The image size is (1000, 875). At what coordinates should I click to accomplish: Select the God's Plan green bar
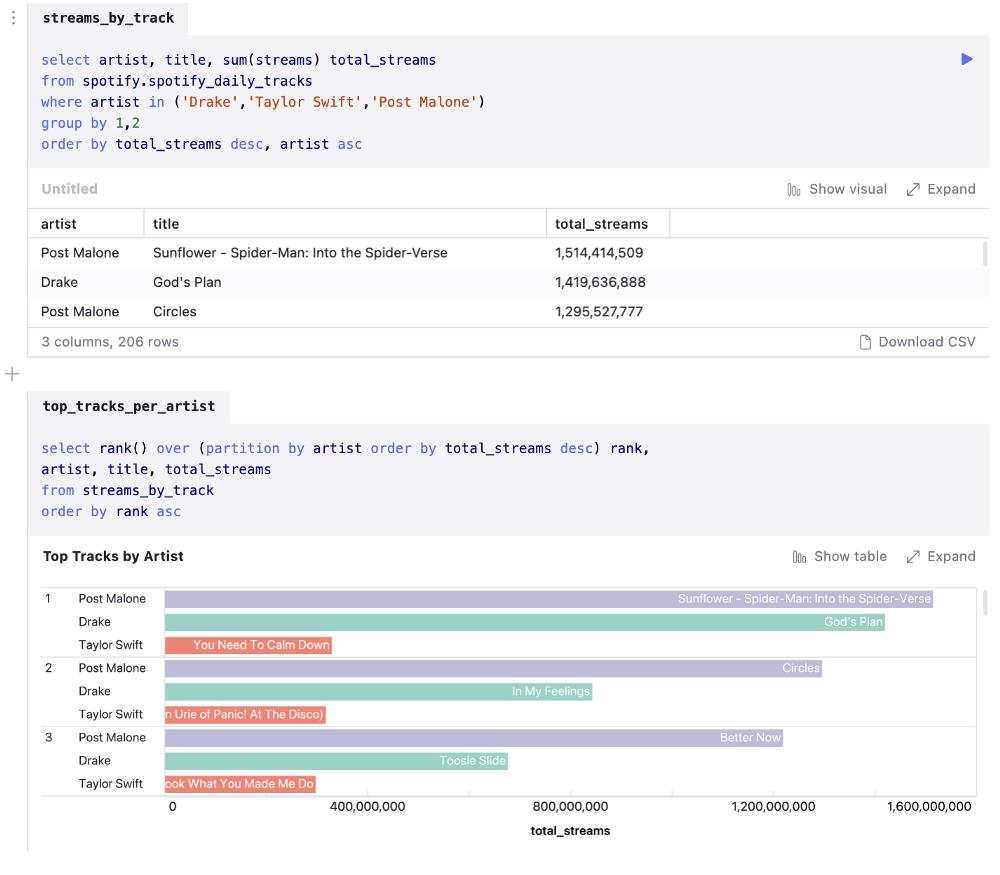point(524,622)
